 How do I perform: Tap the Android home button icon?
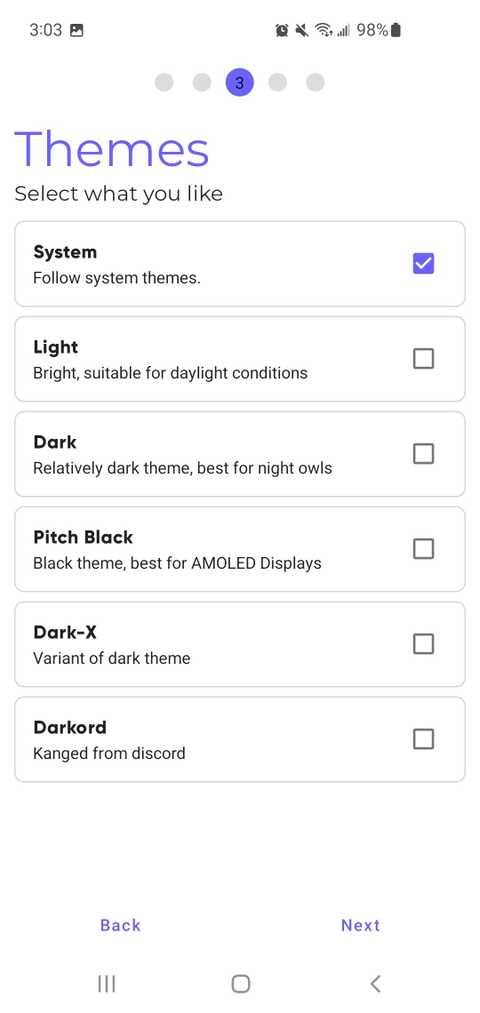tap(240, 983)
